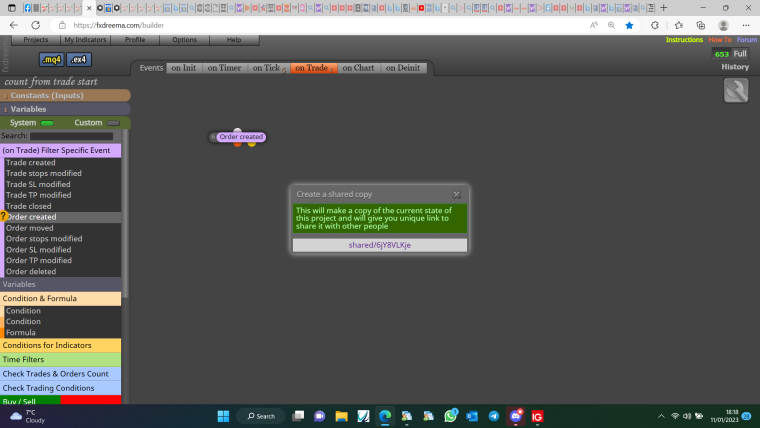Expand Conditions for Indicators category
The width and height of the screenshot is (760, 428).
61,345
